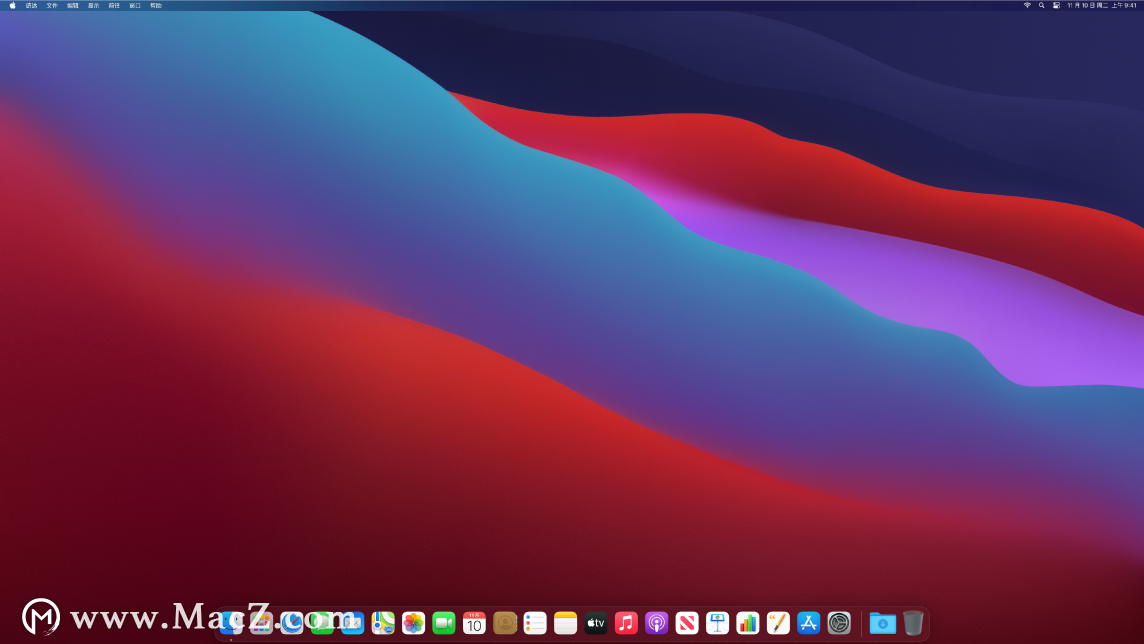
Task: Open Music app from Dock
Action: click(x=626, y=623)
